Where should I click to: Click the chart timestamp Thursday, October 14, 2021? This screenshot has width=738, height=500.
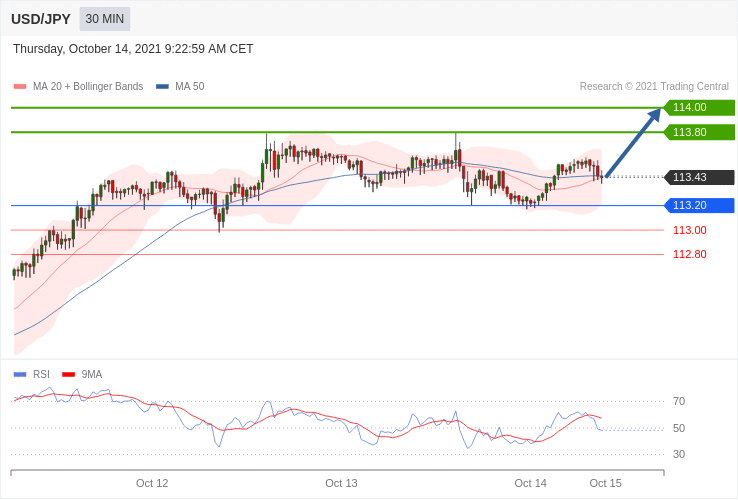pyautogui.click(x=133, y=49)
